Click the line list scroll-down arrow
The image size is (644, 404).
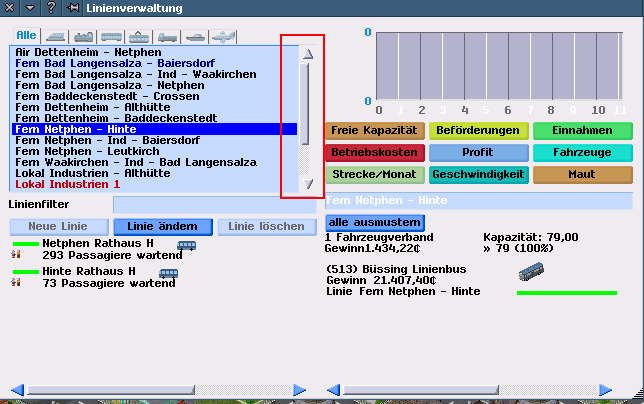point(309,184)
